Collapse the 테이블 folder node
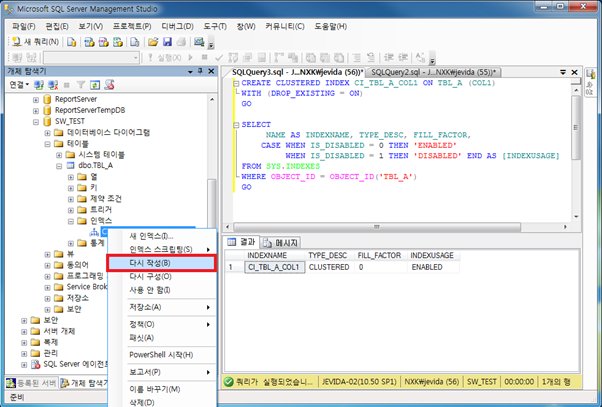602x407 pixels. pos(47,144)
